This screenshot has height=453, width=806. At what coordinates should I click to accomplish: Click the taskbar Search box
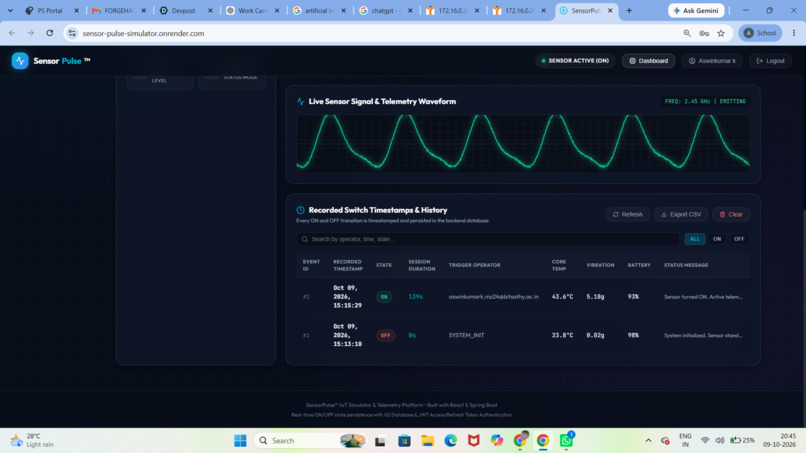point(312,441)
